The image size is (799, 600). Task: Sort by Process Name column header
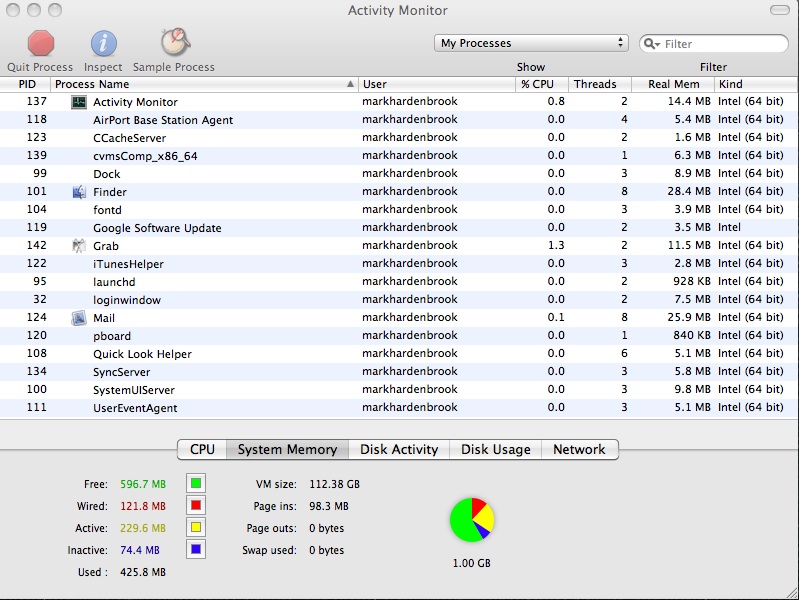point(204,85)
